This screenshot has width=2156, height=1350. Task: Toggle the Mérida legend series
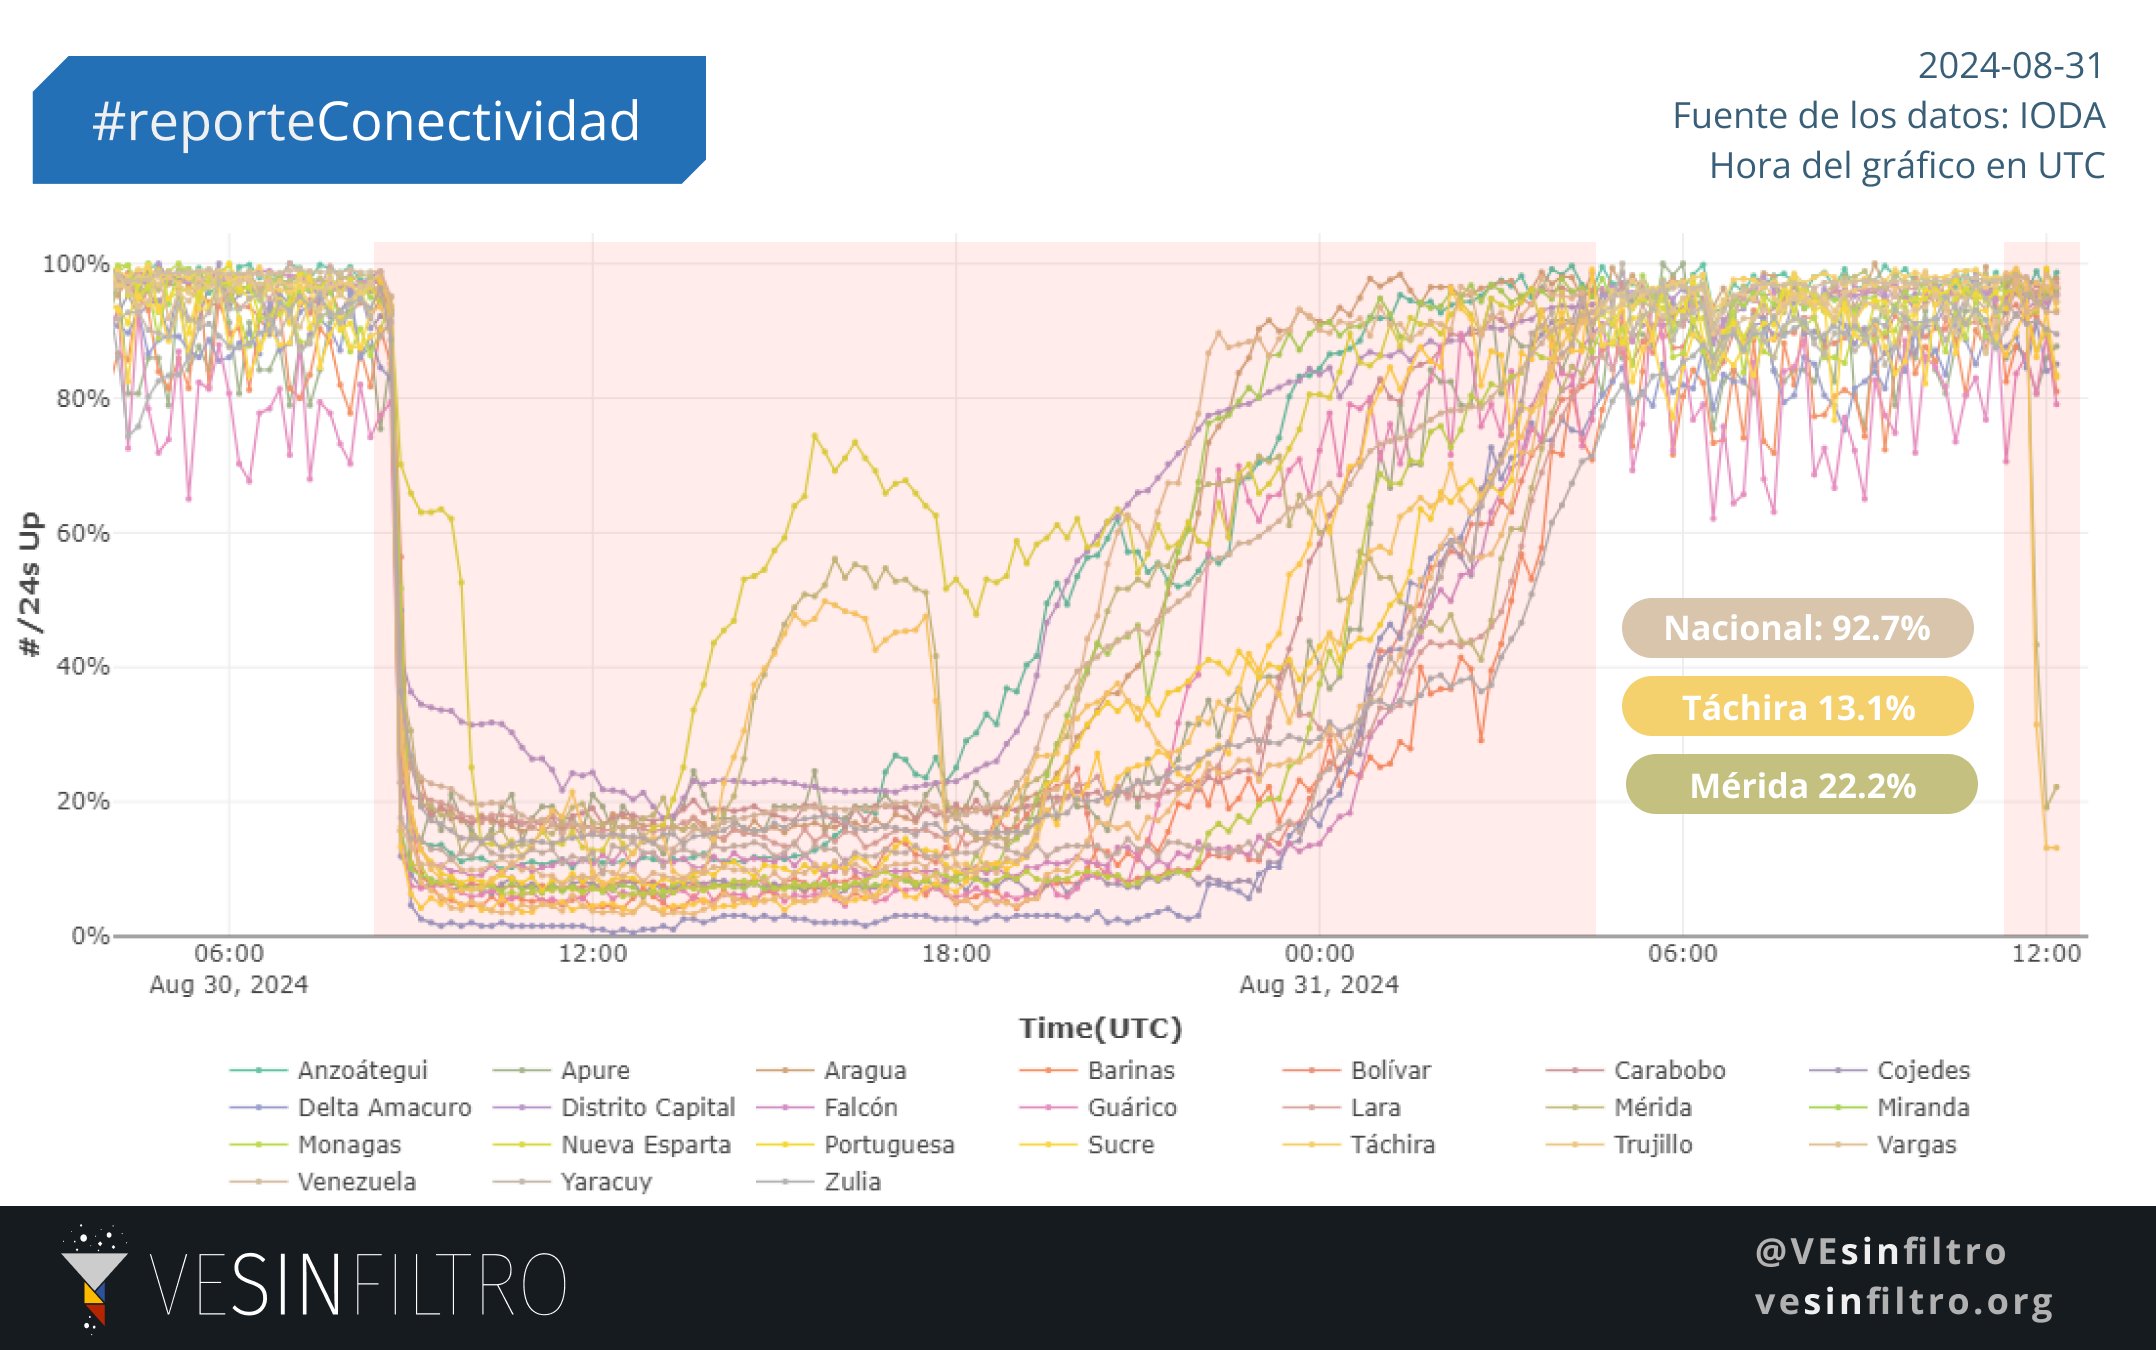pyautogui.click(x=1652, y=1108)
